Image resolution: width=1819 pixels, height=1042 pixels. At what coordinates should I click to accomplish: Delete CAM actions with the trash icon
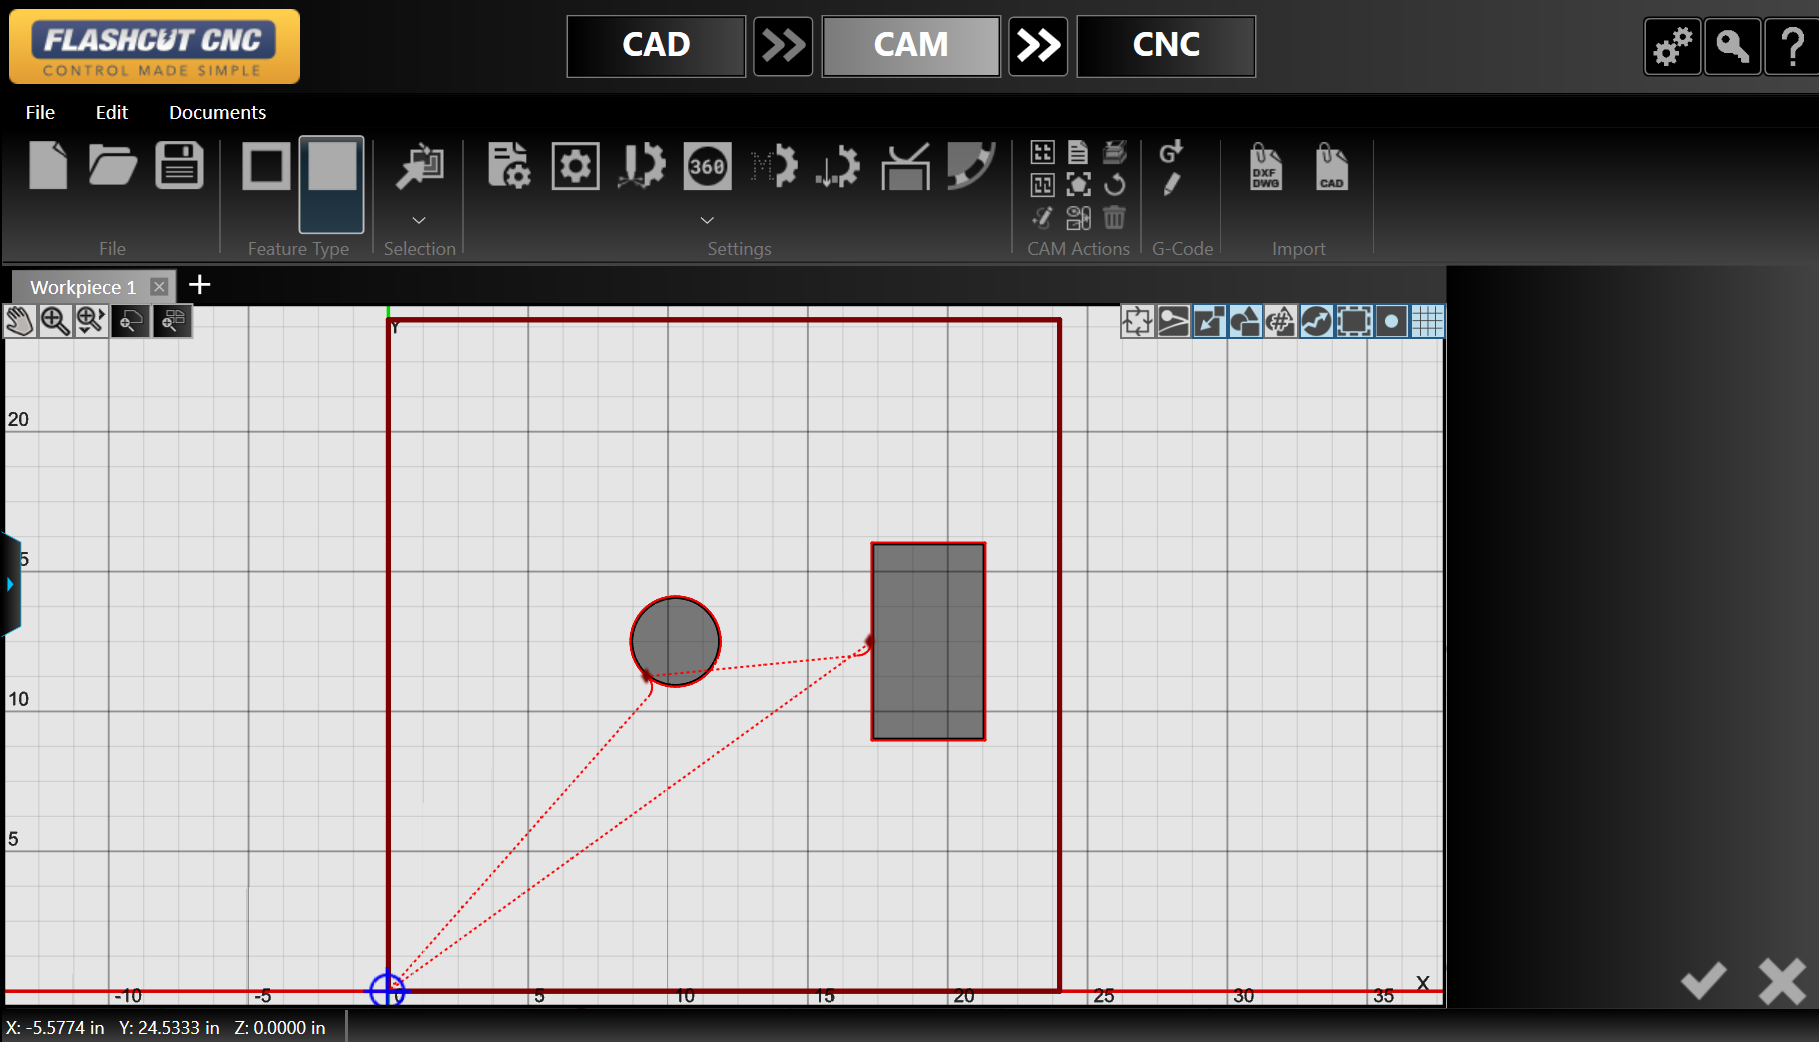tap(1114, 217)
